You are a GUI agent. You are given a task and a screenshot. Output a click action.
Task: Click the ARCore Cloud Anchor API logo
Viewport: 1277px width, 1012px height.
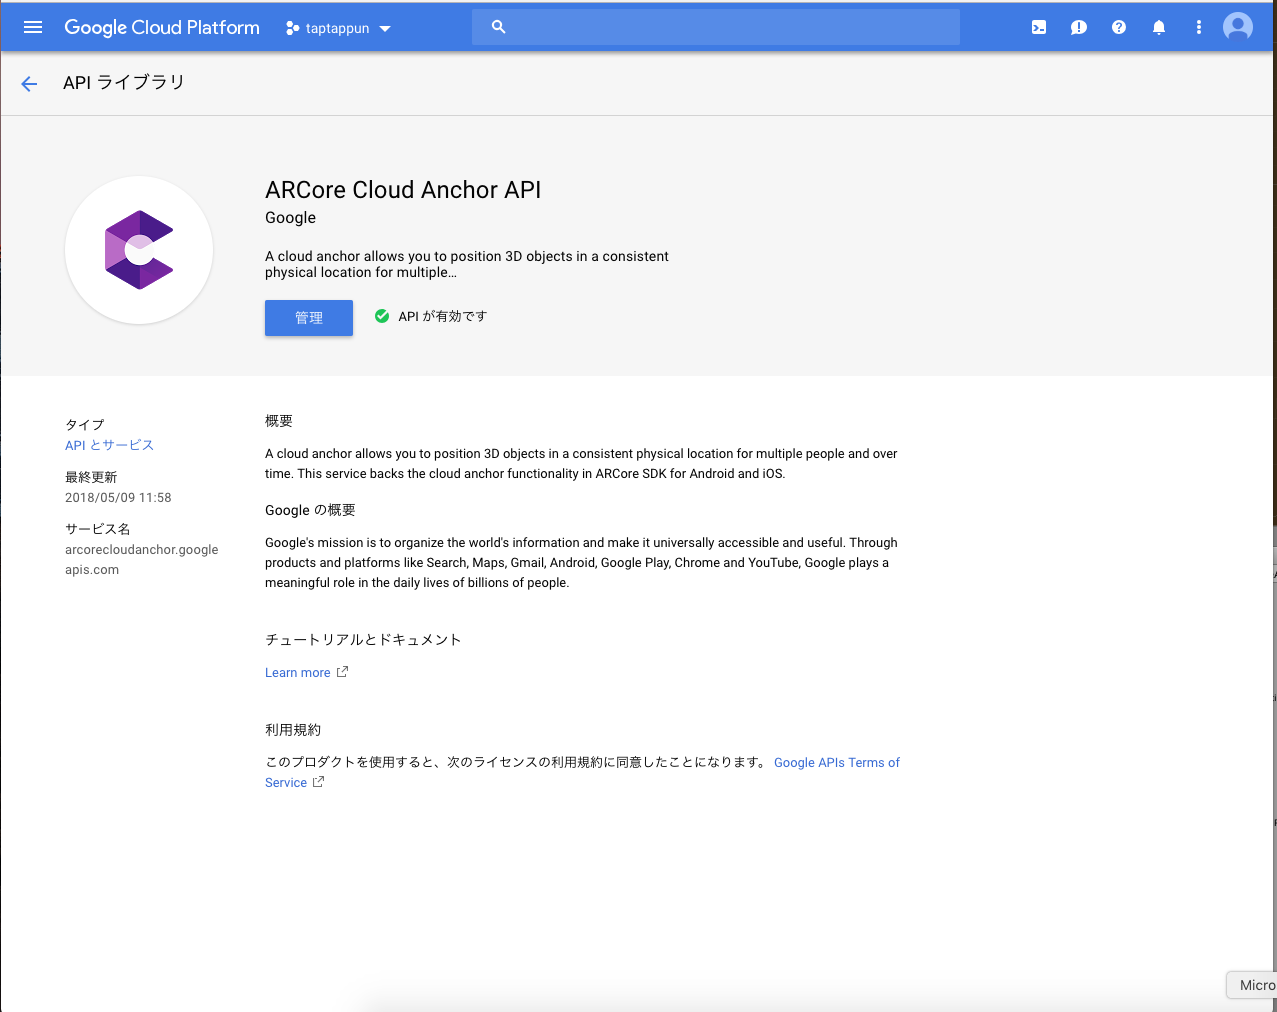click(138, 249)
